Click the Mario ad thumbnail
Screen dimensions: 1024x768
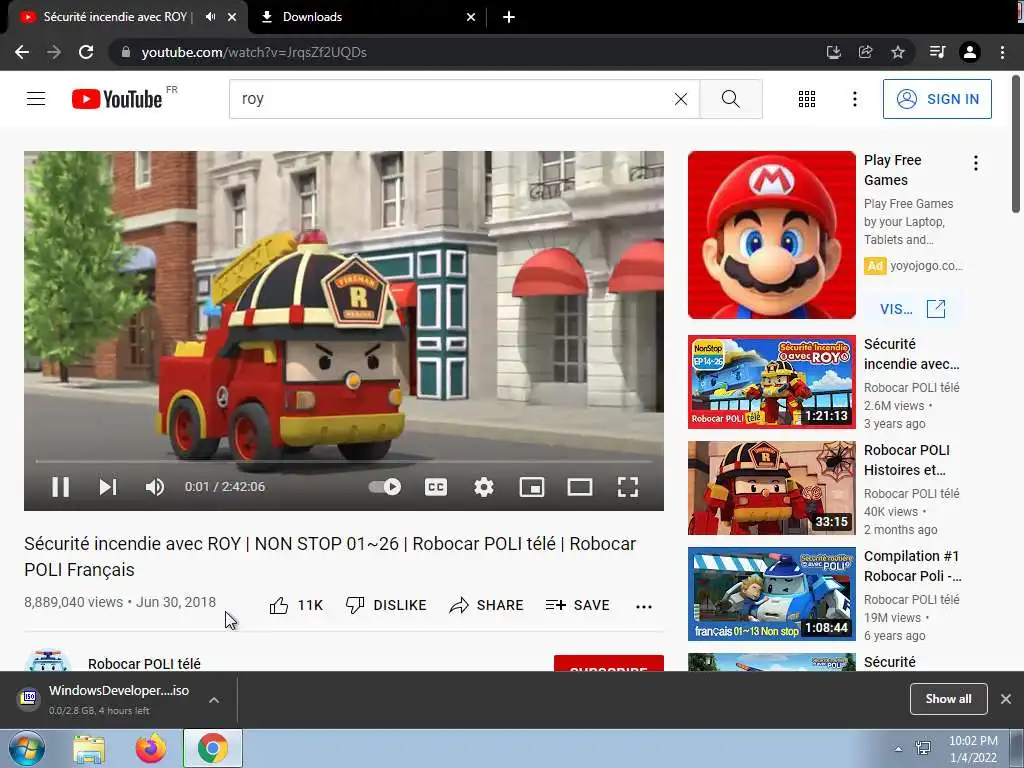[771, 235]
